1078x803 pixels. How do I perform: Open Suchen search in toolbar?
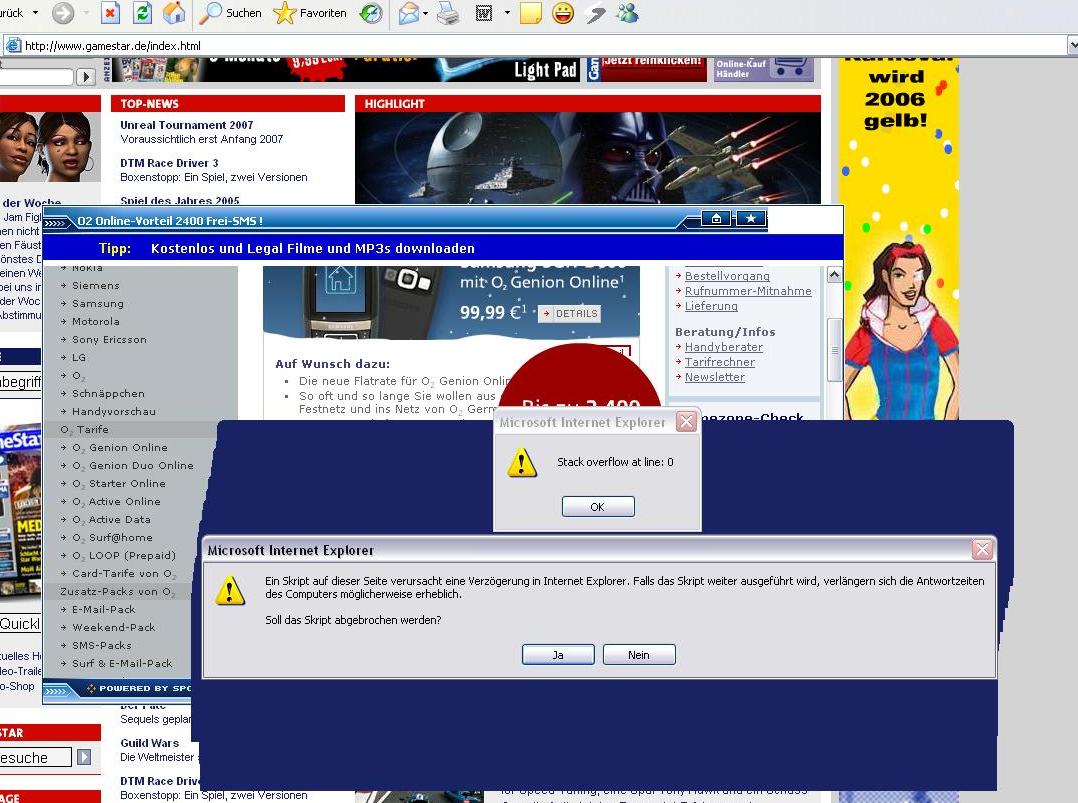pyautogui.click(x=230, y=13)
